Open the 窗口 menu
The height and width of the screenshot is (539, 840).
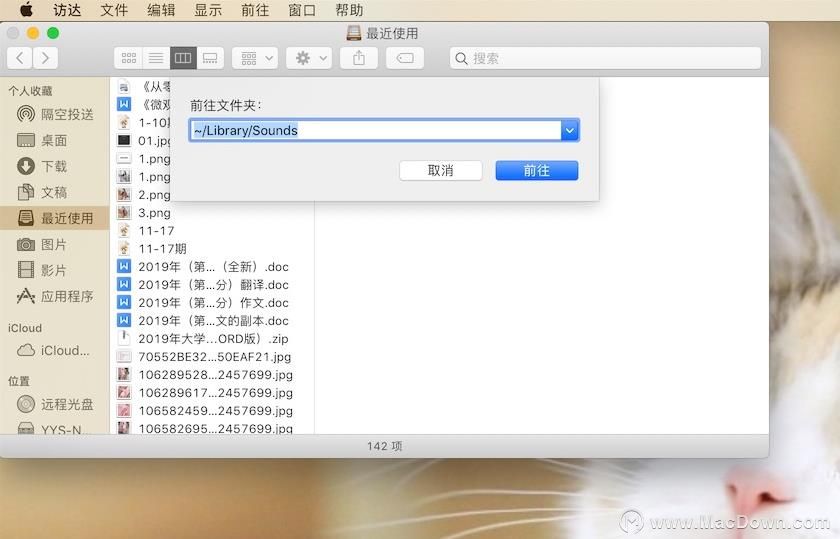point(302,10)
